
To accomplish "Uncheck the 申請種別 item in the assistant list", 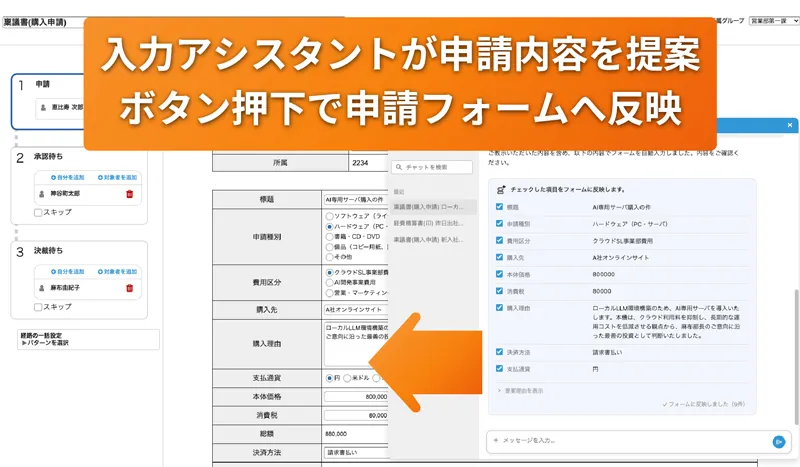I will 499,224.
